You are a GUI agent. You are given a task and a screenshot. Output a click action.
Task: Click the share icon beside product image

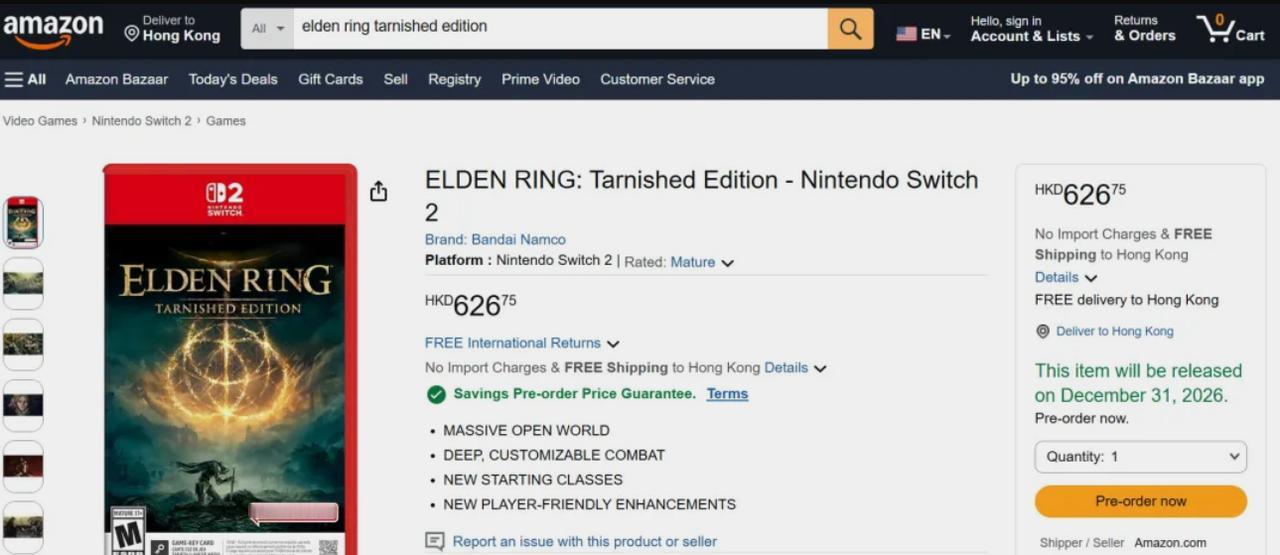(378, 191)
